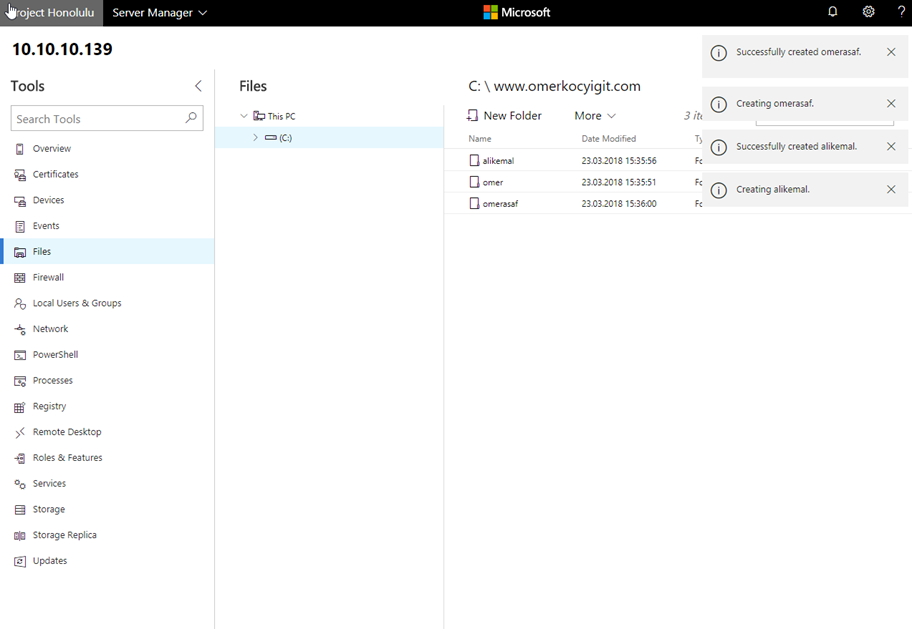Click the Overview tool icon
This screenshot has width=912, height=629.
[20, 149]
